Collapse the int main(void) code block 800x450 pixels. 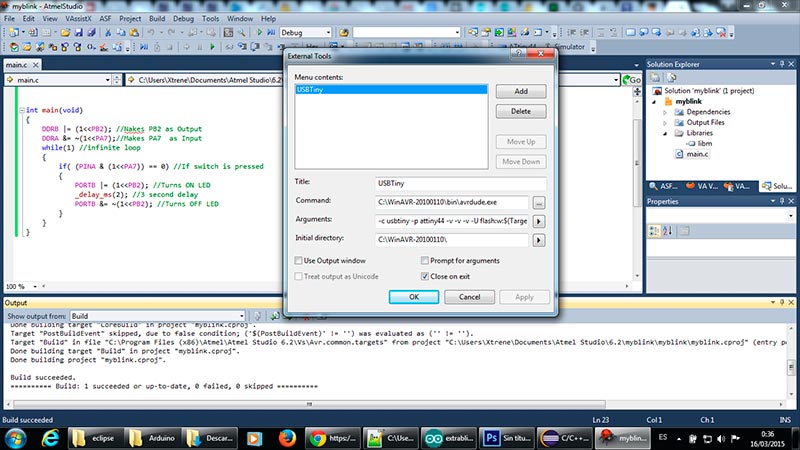pos(22,110)
